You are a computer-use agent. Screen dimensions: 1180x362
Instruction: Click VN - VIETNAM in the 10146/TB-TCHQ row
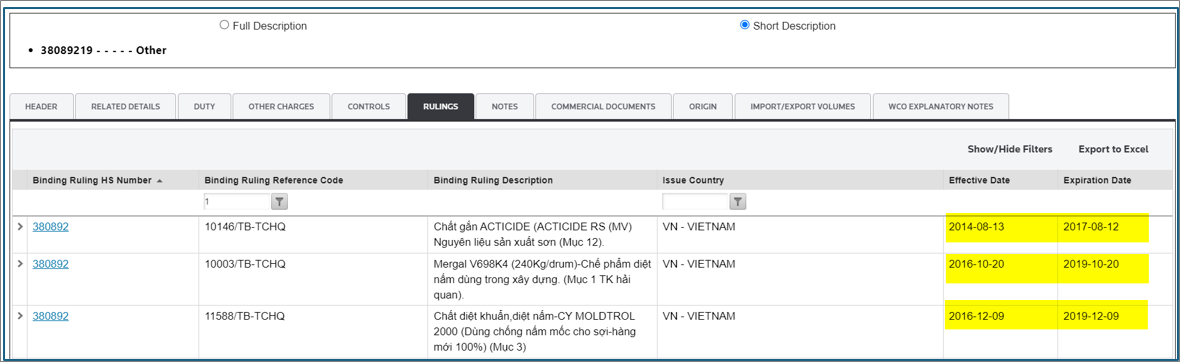699,227
